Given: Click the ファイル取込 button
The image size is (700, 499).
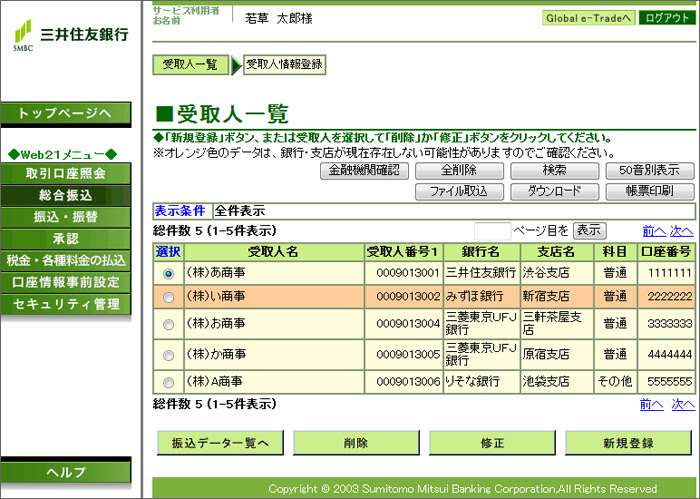Looking at the screenshot, I should click(x=459, y=192).
